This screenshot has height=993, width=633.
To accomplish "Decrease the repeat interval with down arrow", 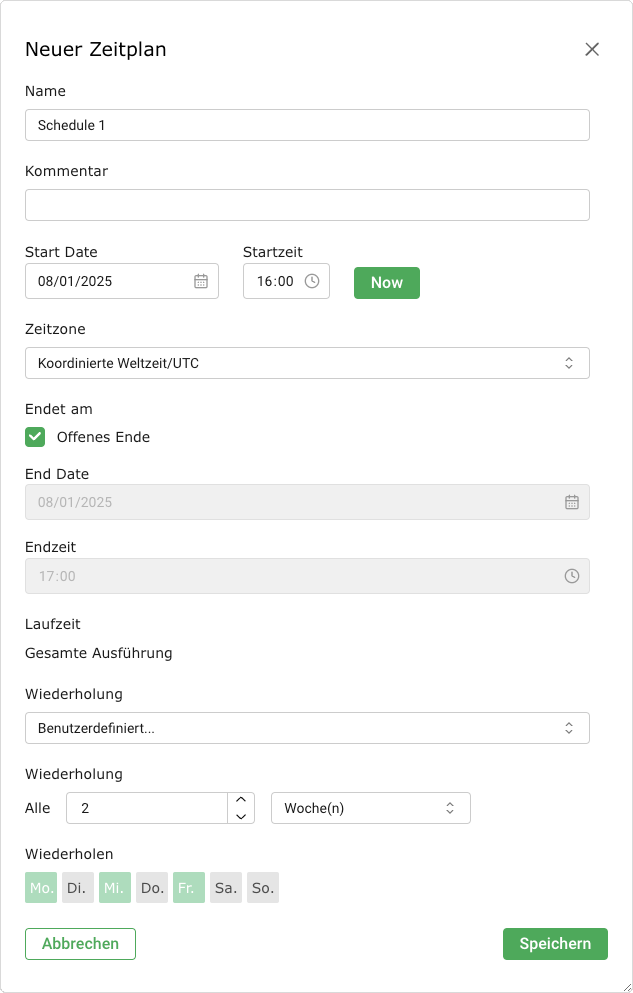I will click(x=240, y=816).
